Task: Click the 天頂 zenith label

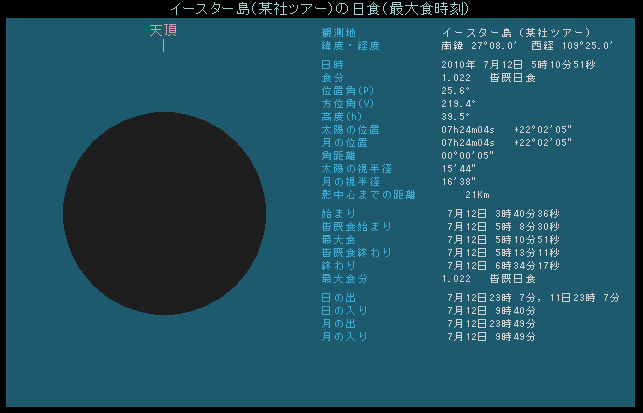Action: pyautogui.click(x=163, y=30)
